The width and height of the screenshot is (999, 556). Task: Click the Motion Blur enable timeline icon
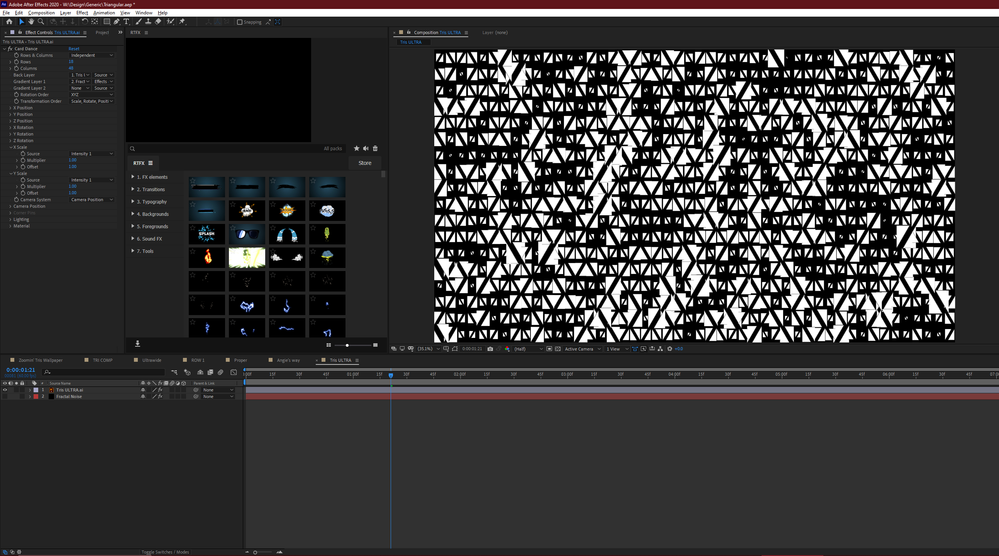[220, 373]
